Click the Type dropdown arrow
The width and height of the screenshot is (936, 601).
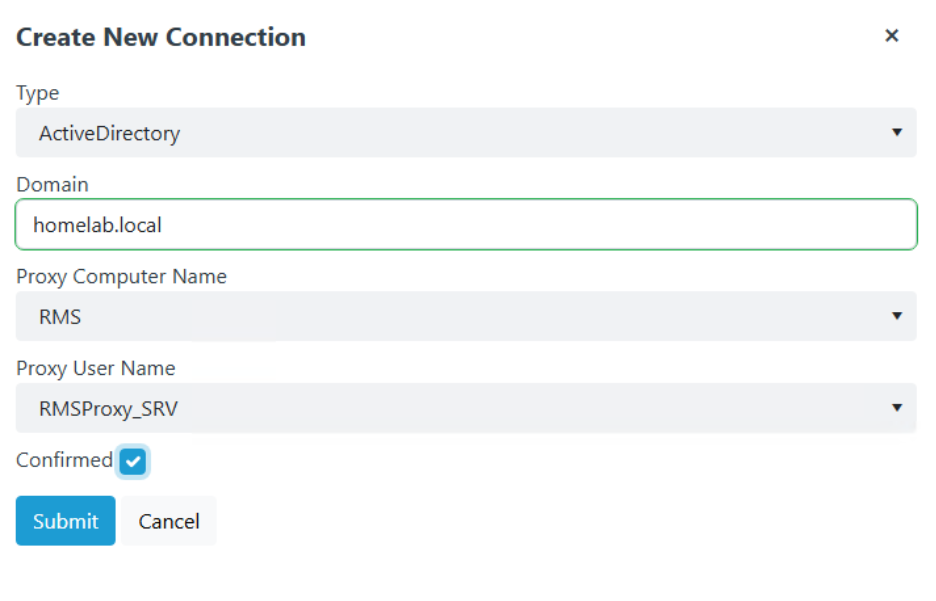click(898, 132)
